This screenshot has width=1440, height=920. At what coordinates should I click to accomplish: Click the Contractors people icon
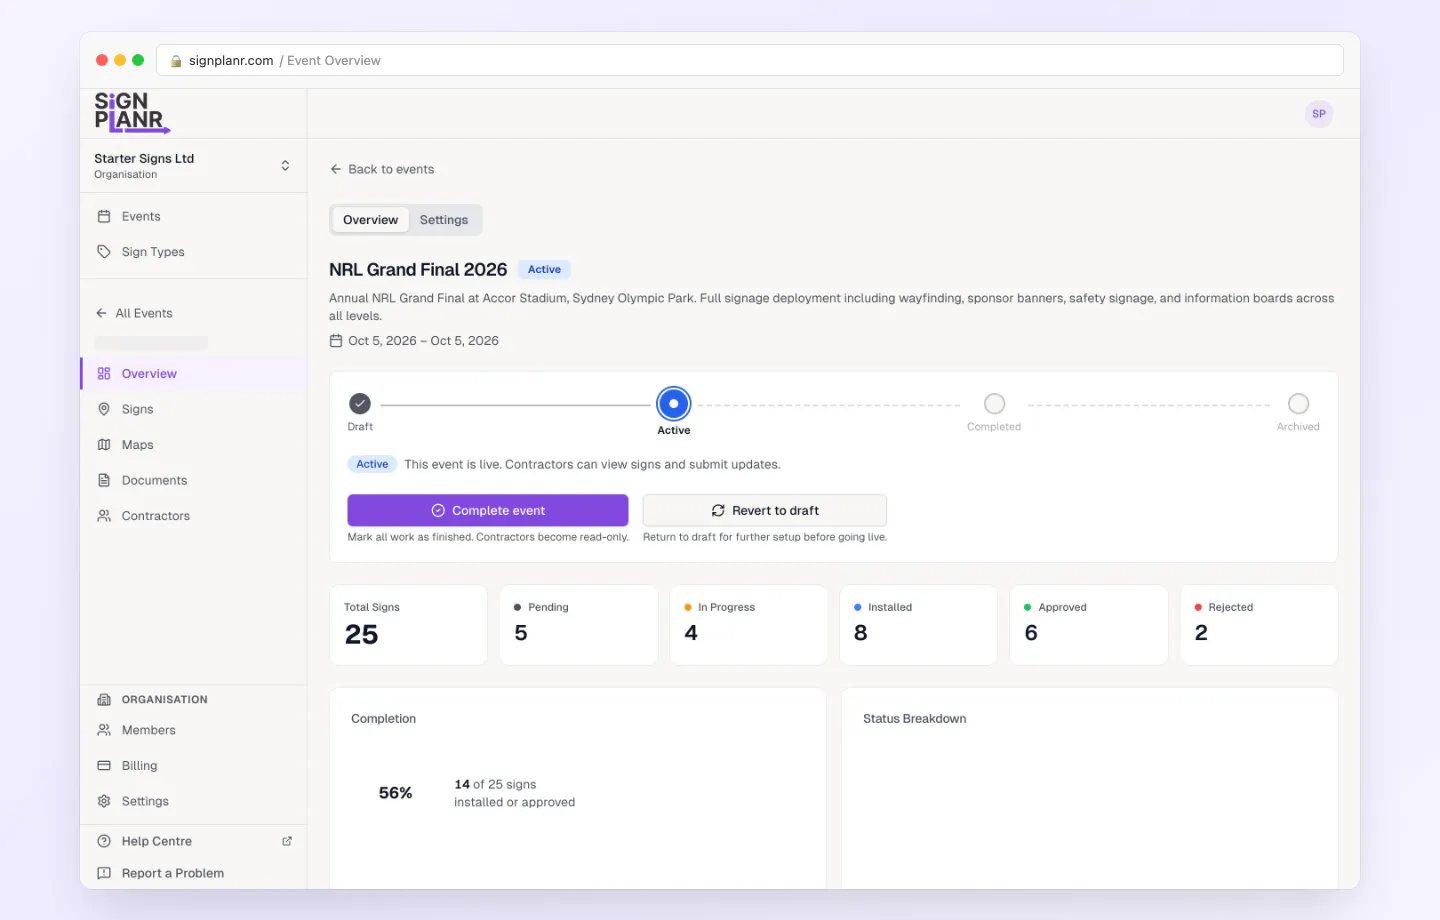click(104, 516)
